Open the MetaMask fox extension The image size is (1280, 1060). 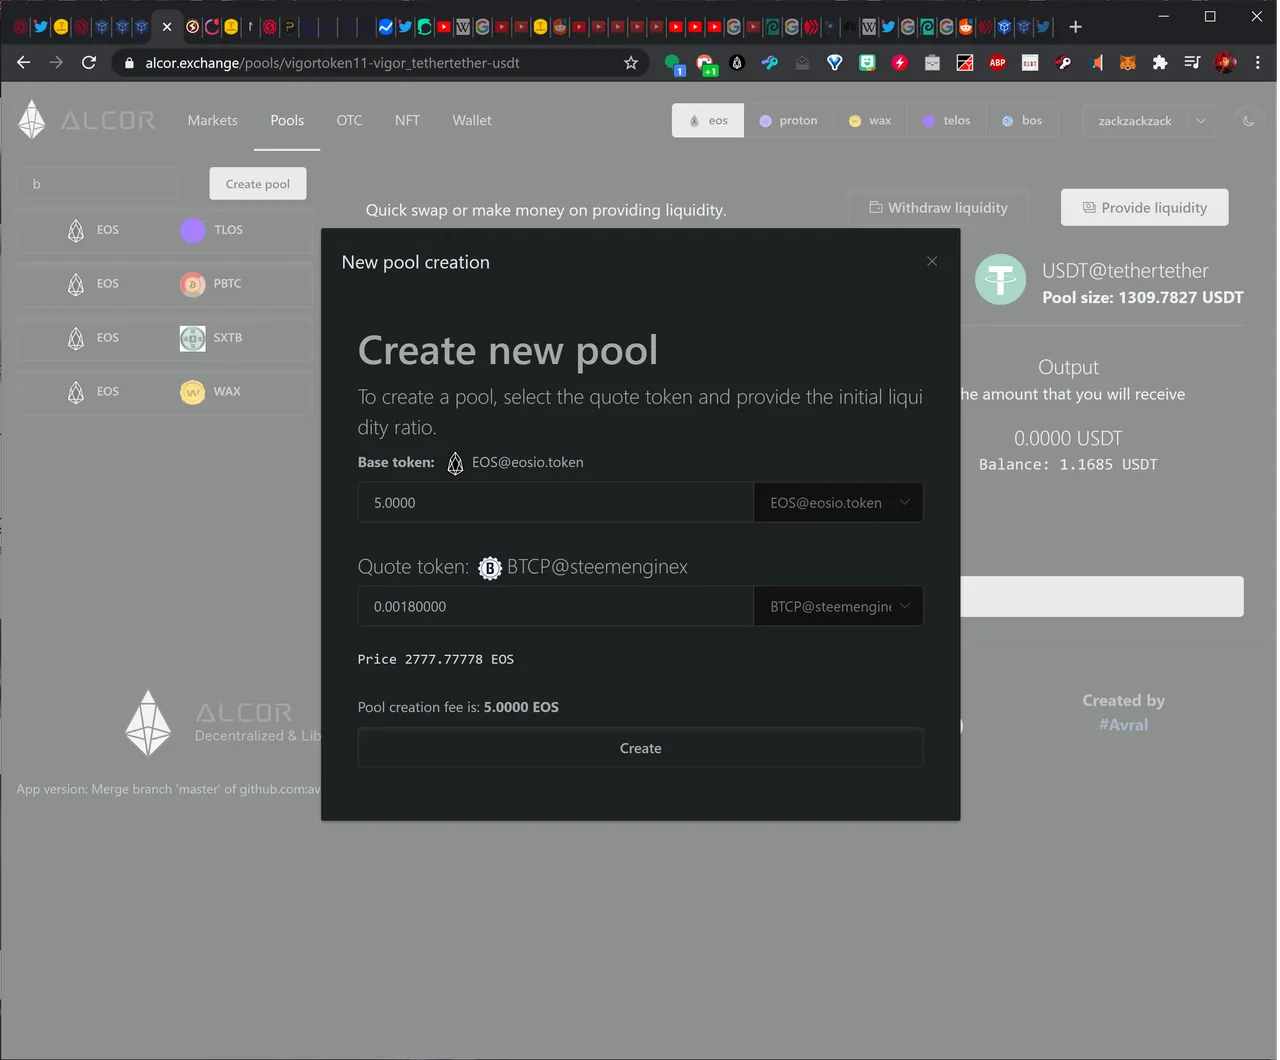tap(1127, 63)
